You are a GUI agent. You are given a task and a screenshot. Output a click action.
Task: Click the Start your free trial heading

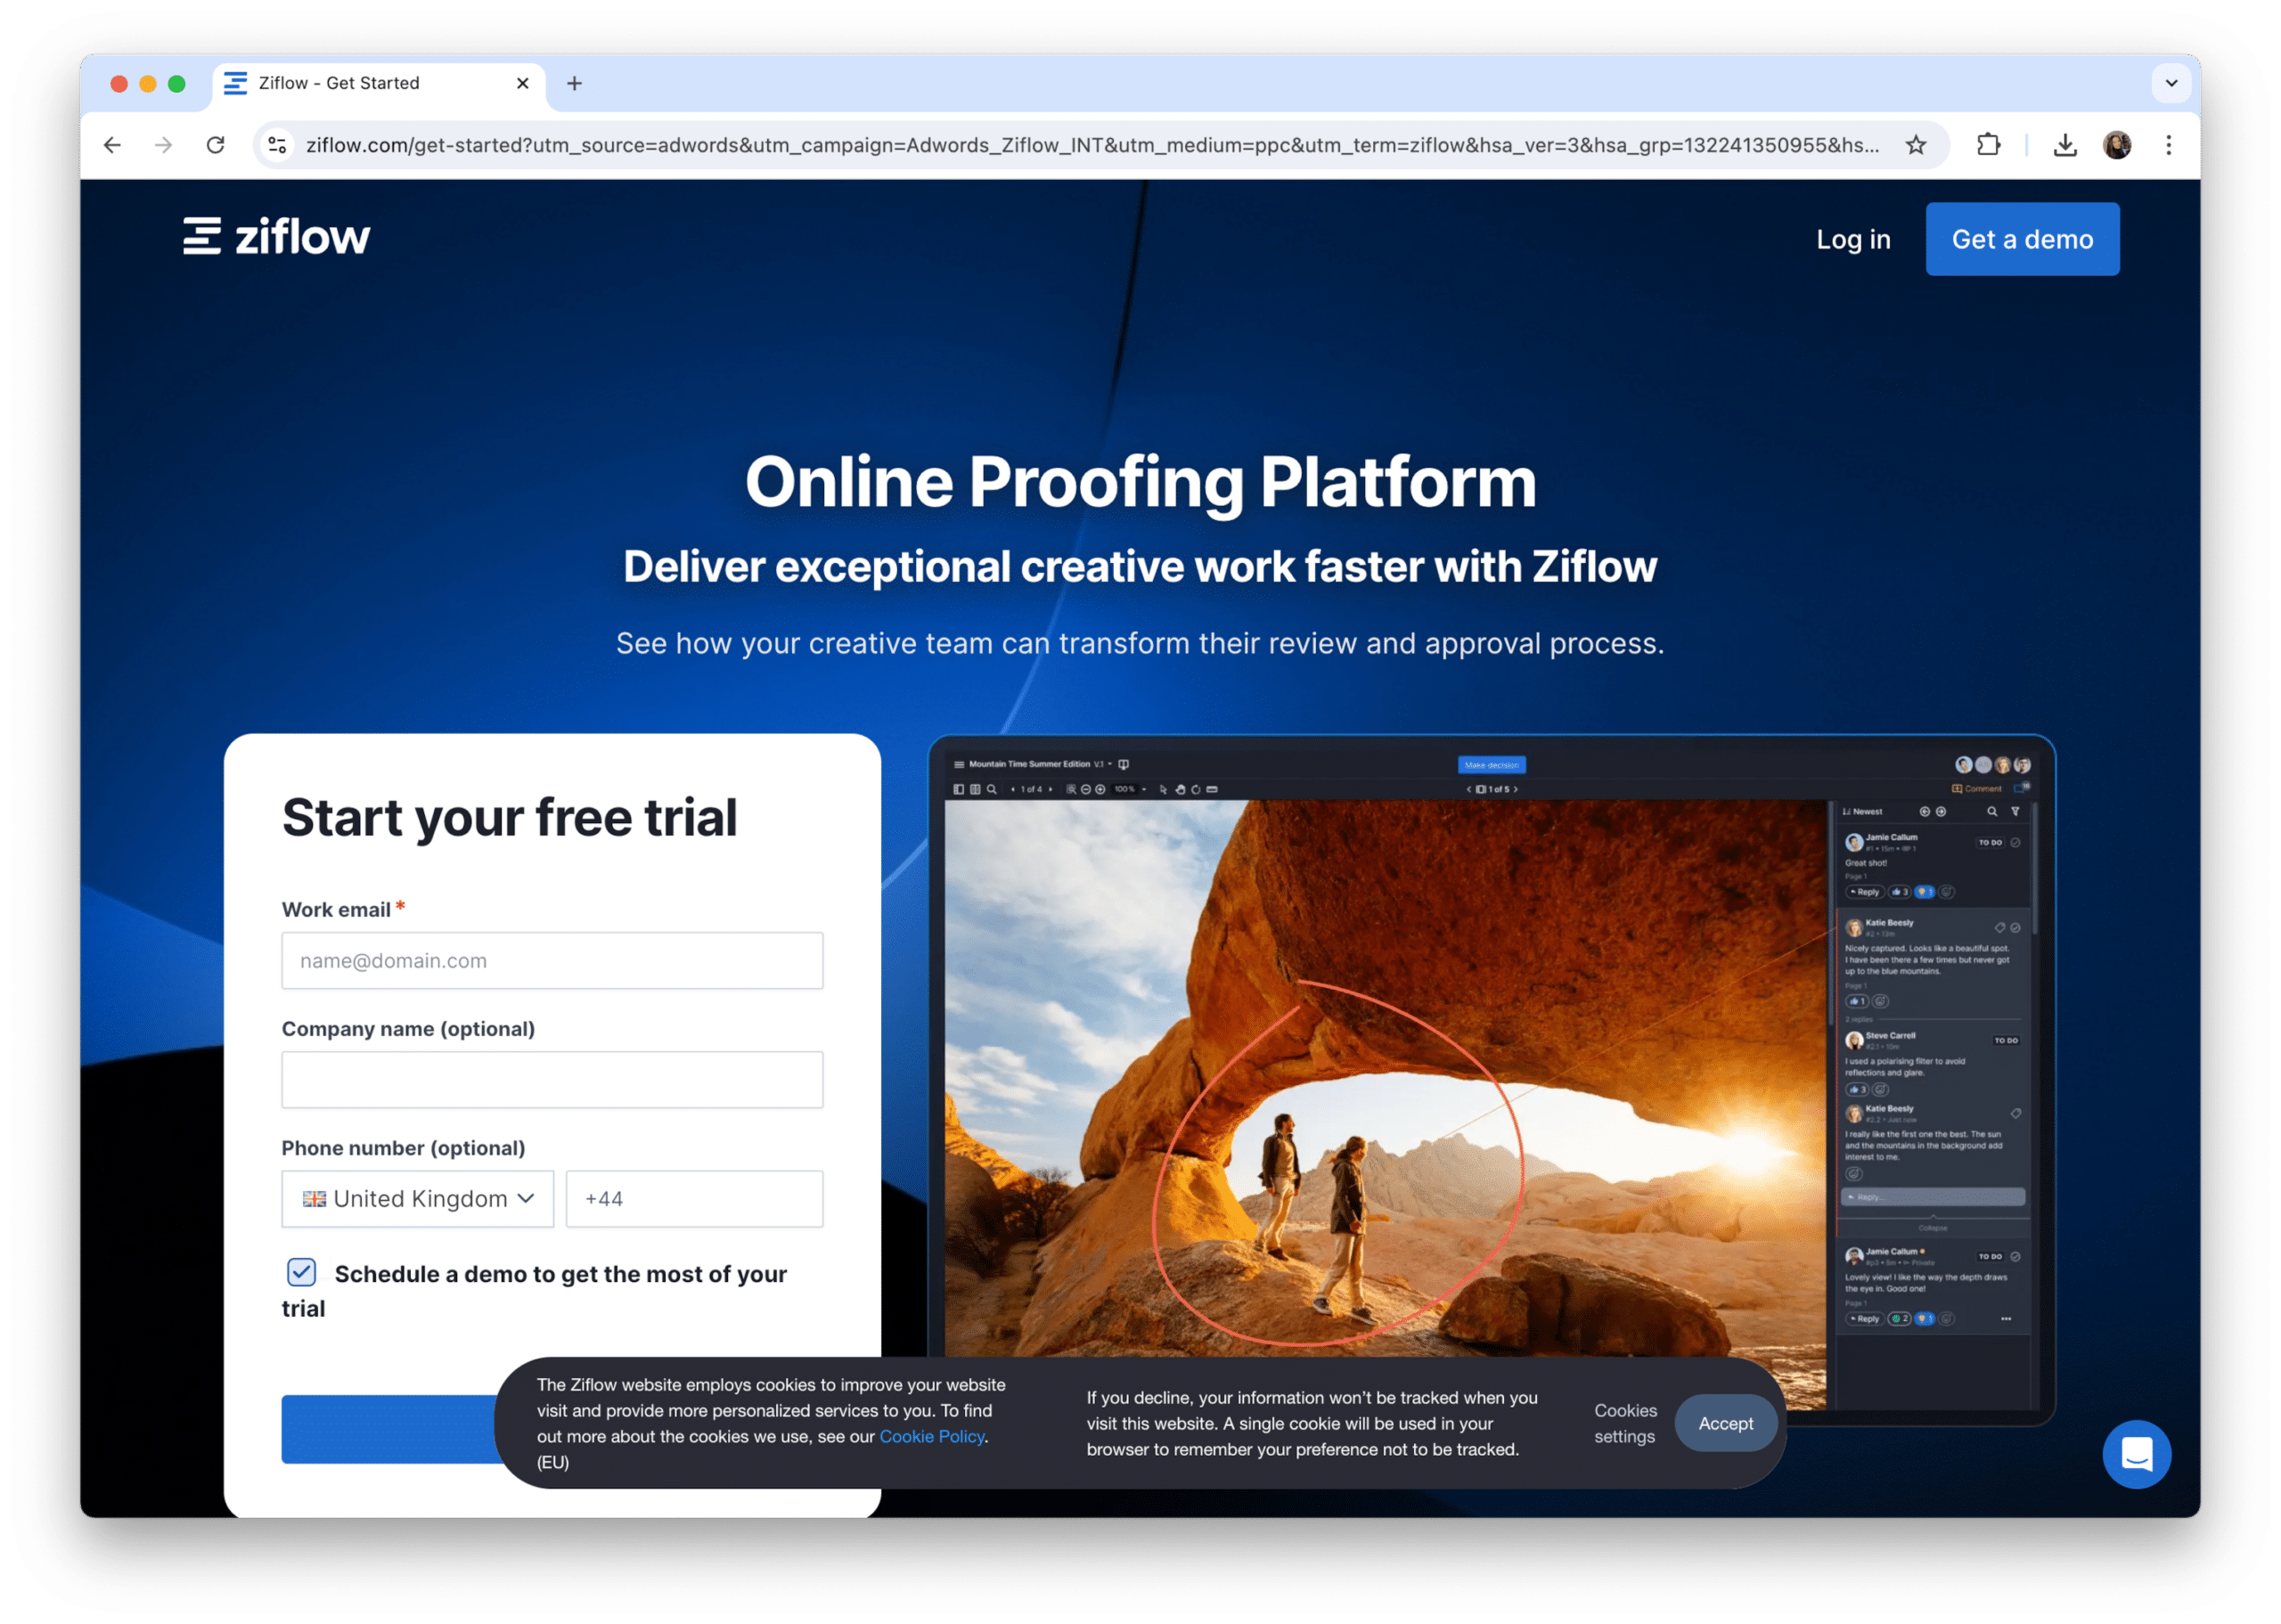point(509,817)
